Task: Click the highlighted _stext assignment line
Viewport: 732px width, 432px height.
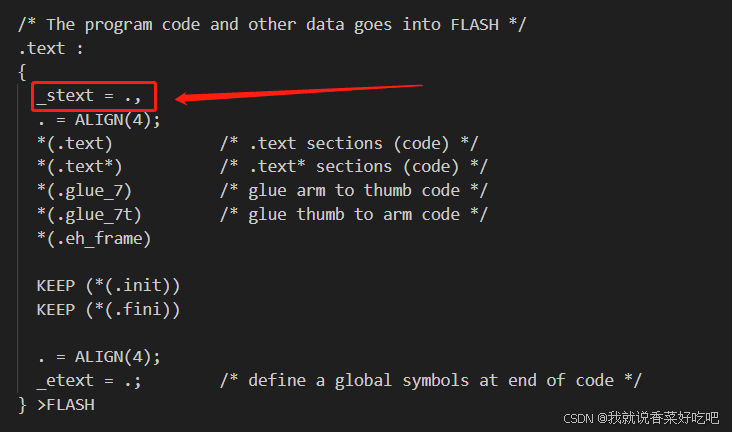Action: (89, 96)
